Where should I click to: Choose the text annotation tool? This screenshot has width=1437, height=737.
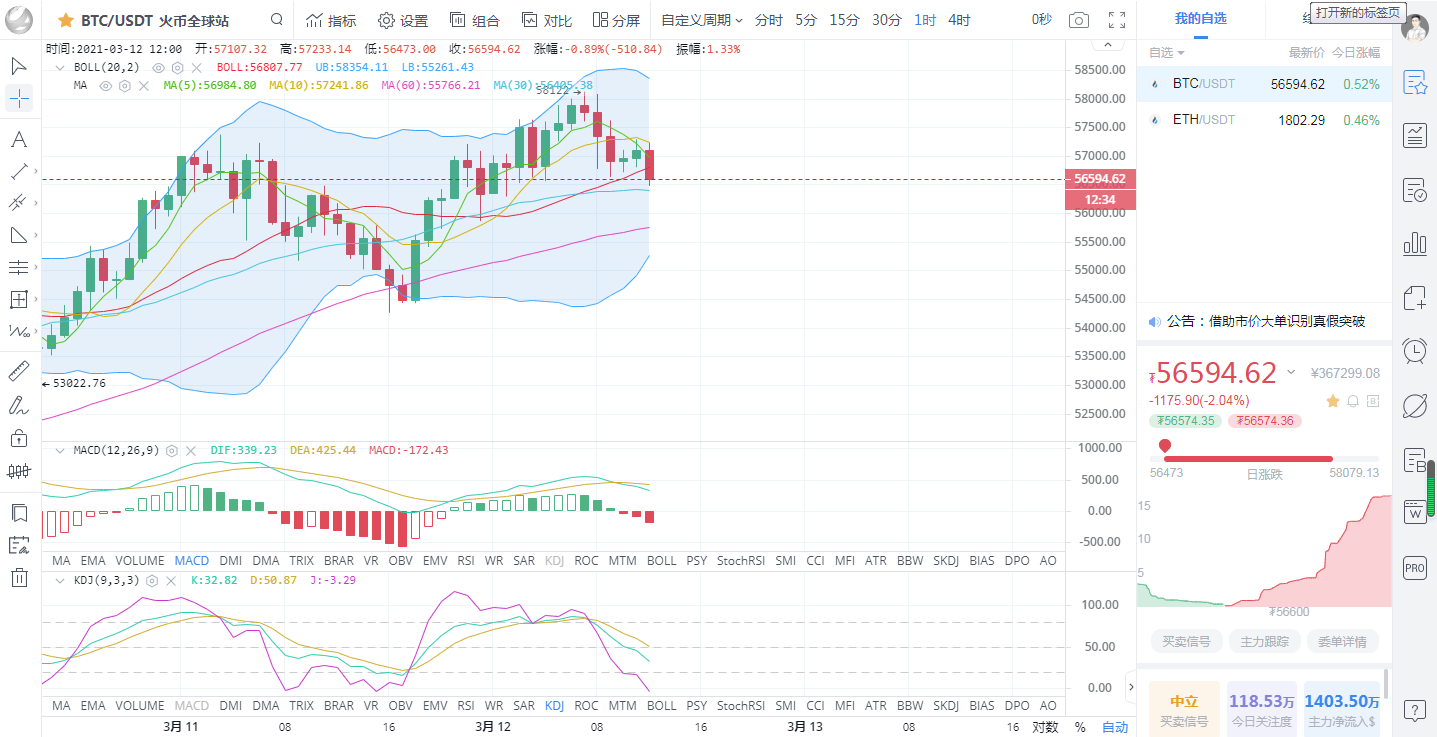point(19,139)
